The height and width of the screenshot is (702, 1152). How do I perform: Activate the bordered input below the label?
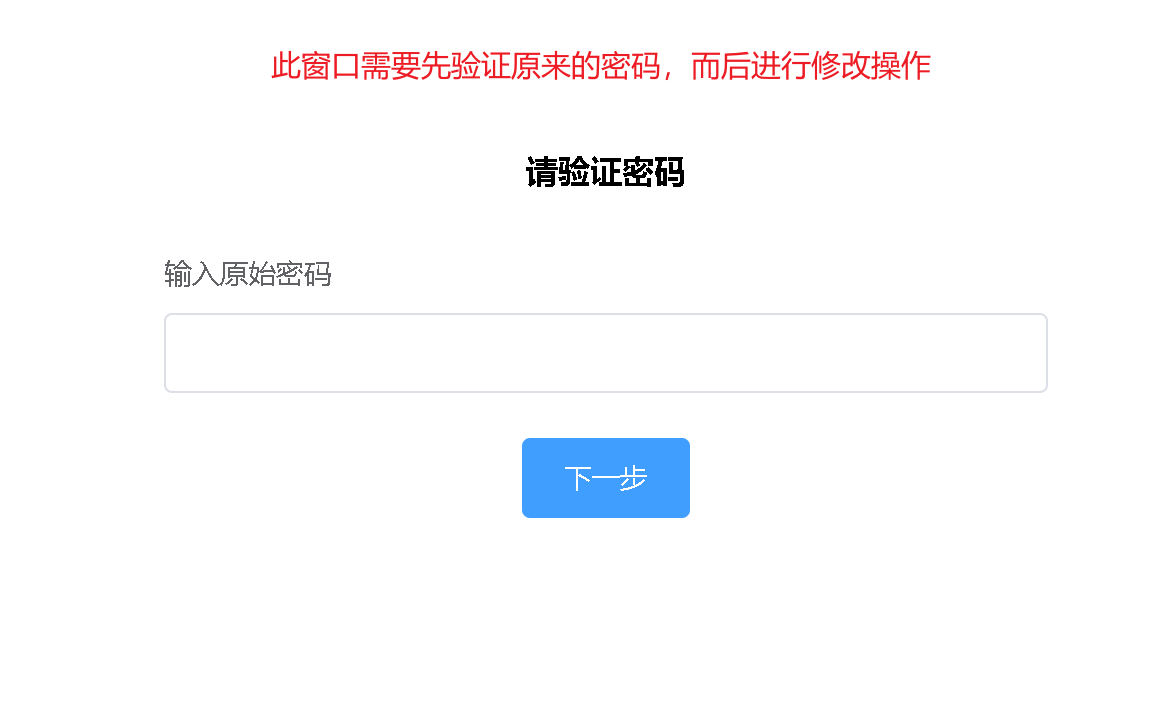click(x=605, y=353)
